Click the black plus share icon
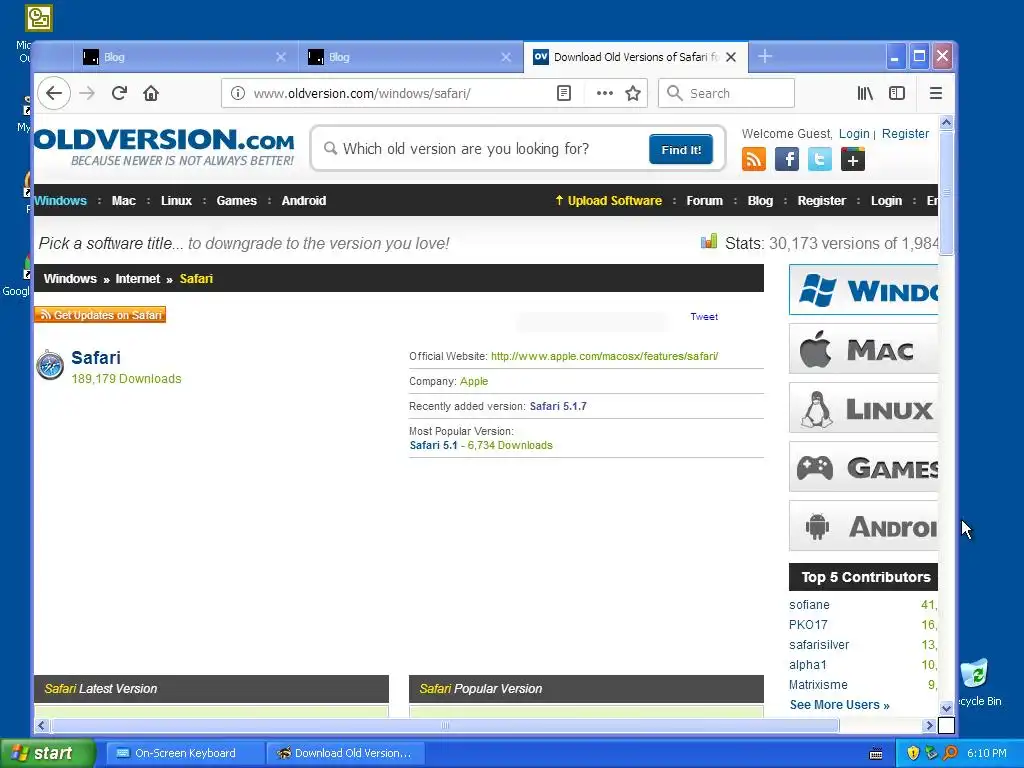Image resolution: width=1024 pixels, height=768 pixels. pos(853,159)
